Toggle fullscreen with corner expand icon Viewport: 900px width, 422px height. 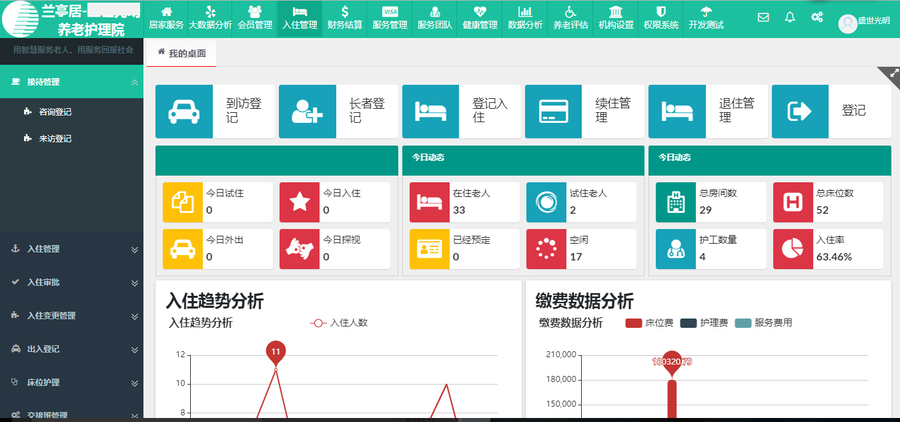pos(893,73)
